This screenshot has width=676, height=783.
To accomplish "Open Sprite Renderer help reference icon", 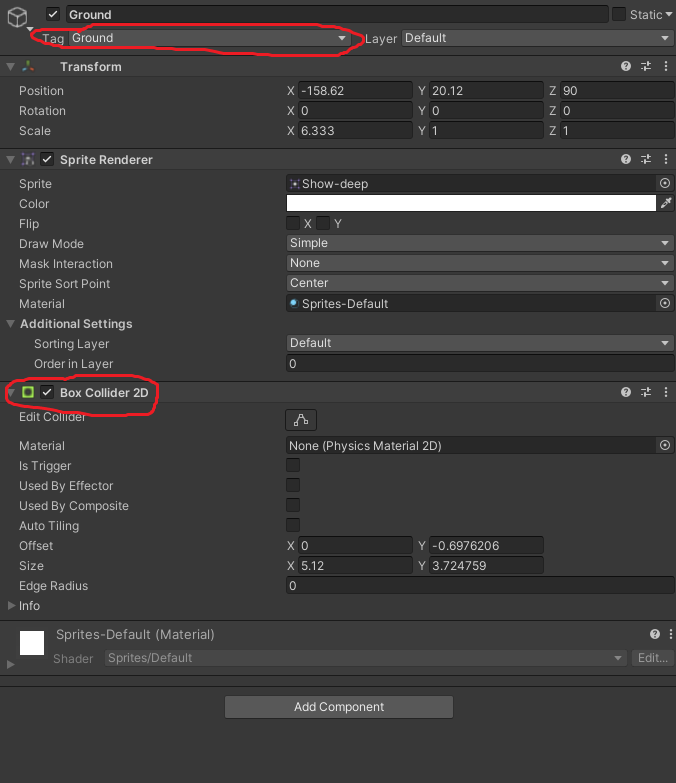I will tap(626, 159).
